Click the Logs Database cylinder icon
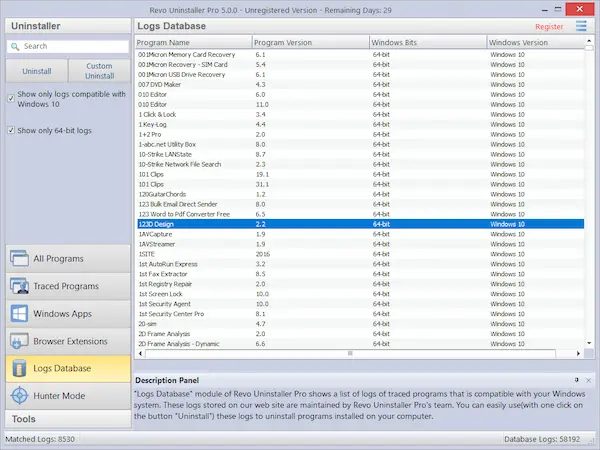The width and height of the screenshot is (600, 450). pos(19,368)
